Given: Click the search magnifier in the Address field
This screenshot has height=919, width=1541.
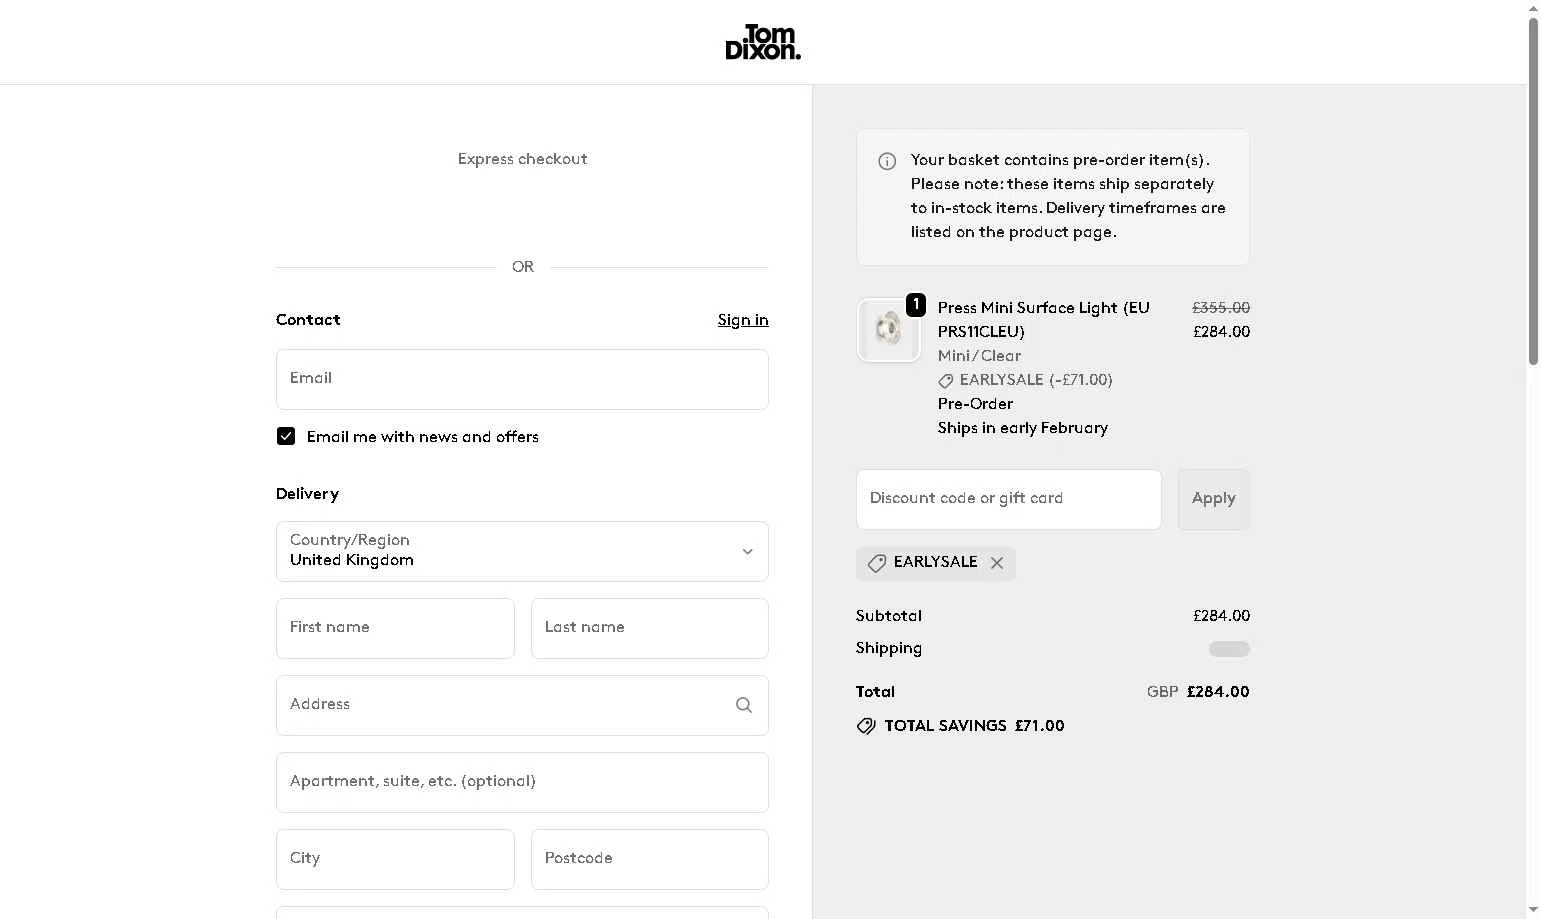Looking at the screenshot, I should tap(744, 705).
